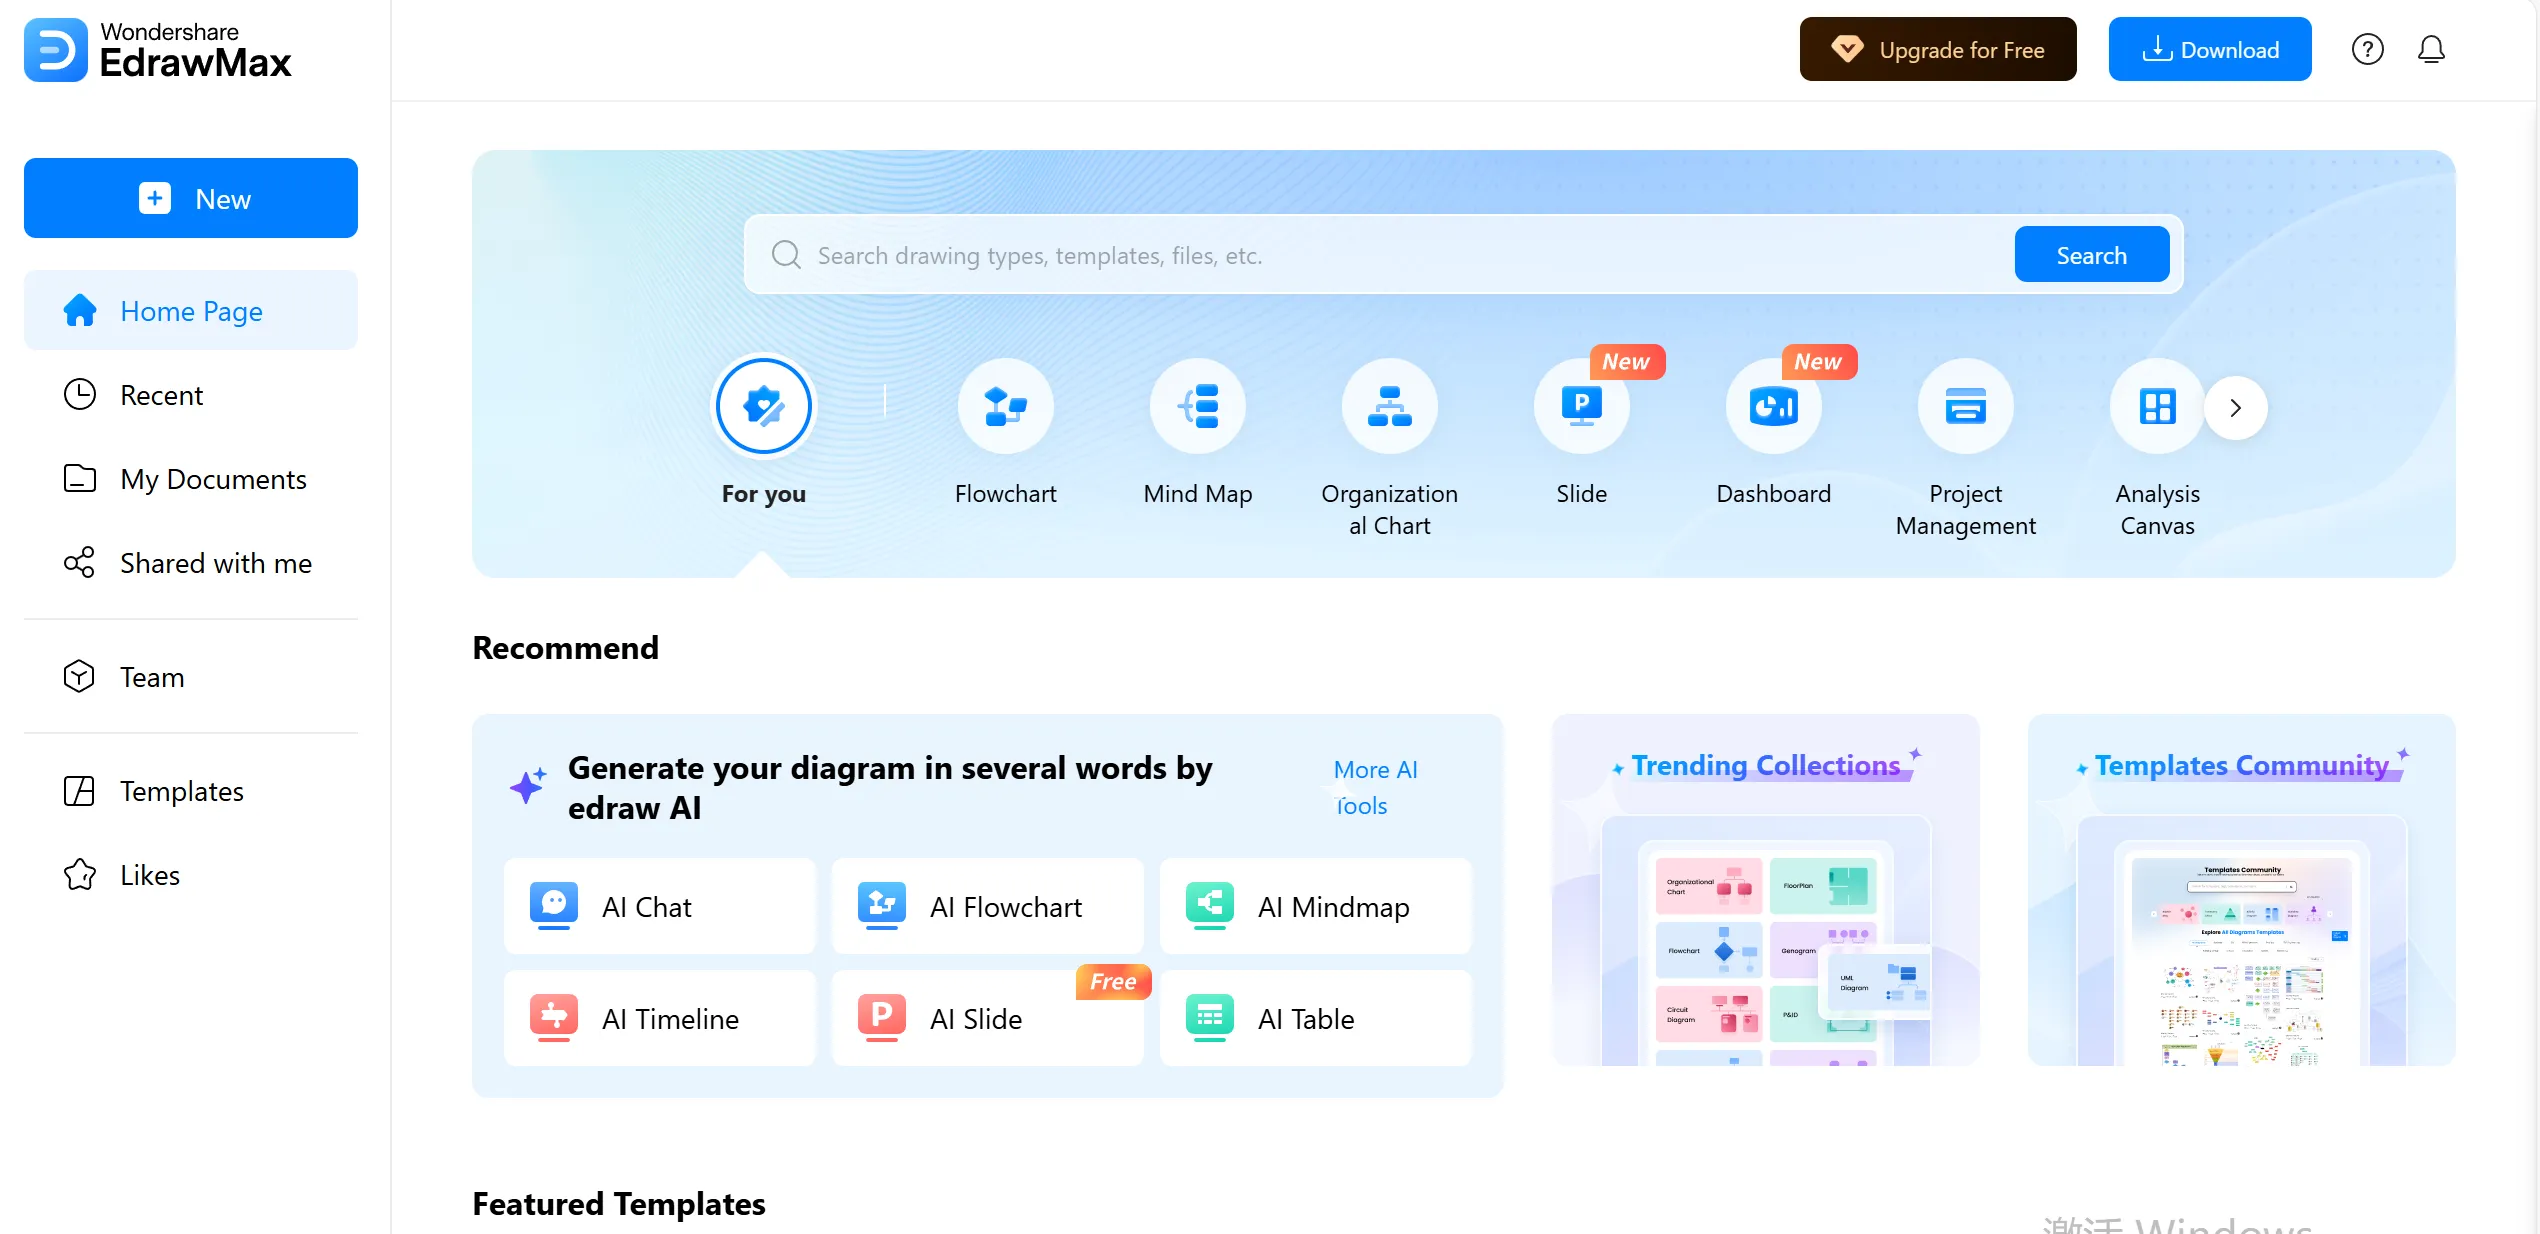This screenshot has width=2540, height=1234.
Task: Expand more categories with right chevron
Action: [x=2235, y=408]
